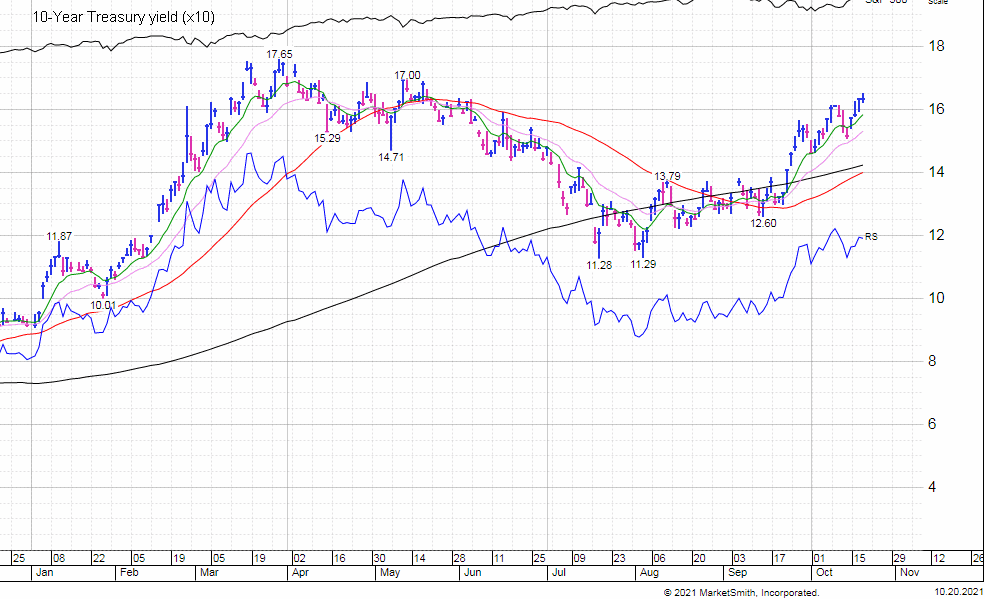Select the 11 date tick in June

[x=499, y=558]
